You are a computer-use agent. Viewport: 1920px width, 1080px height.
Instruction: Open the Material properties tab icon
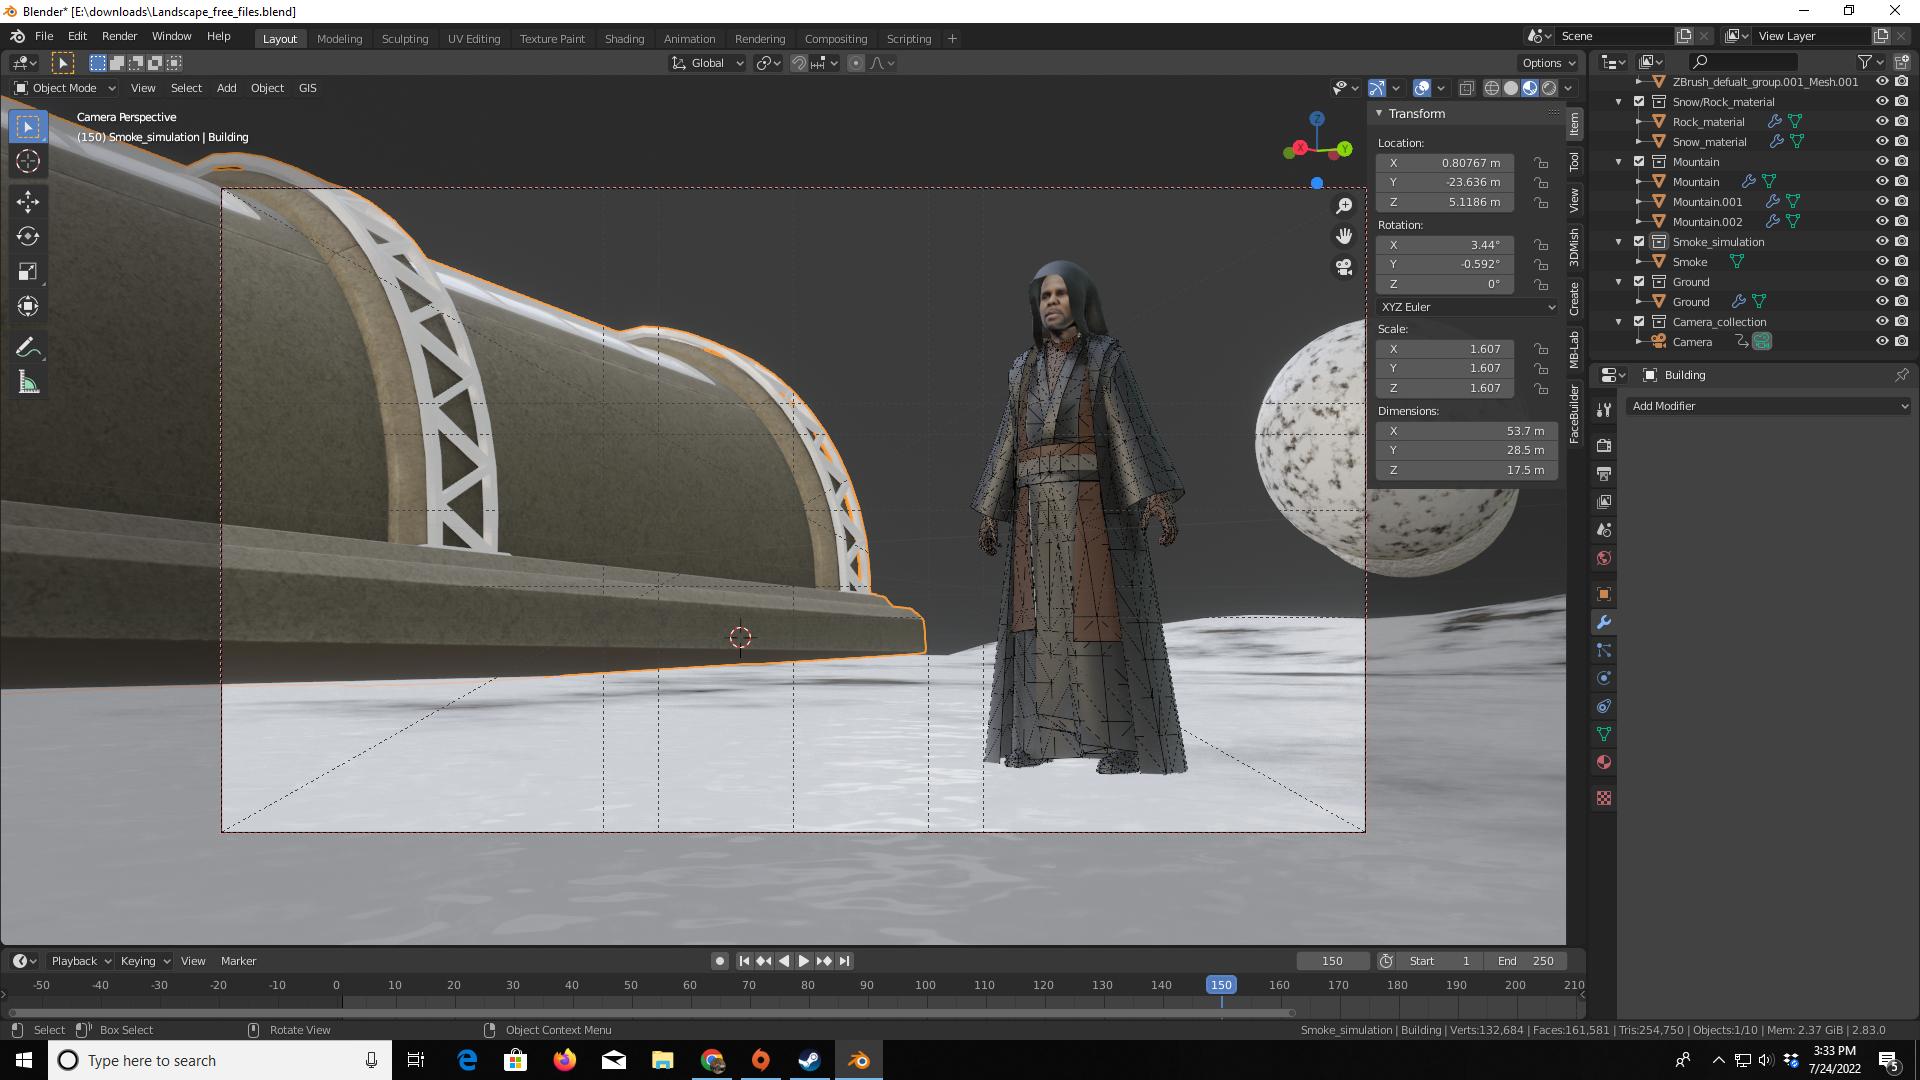pos(1604,762)
